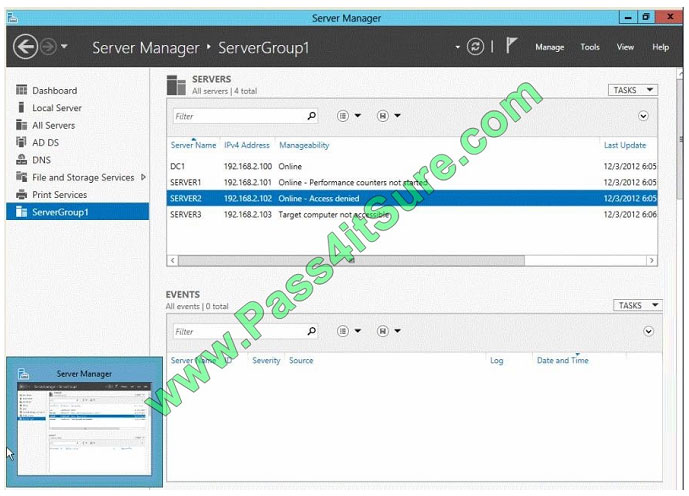The height and width of the screenshot is (496, 689).
Task: Sort by IPv4 Address column
Action: pyautogui.click(x=247, y=145)
